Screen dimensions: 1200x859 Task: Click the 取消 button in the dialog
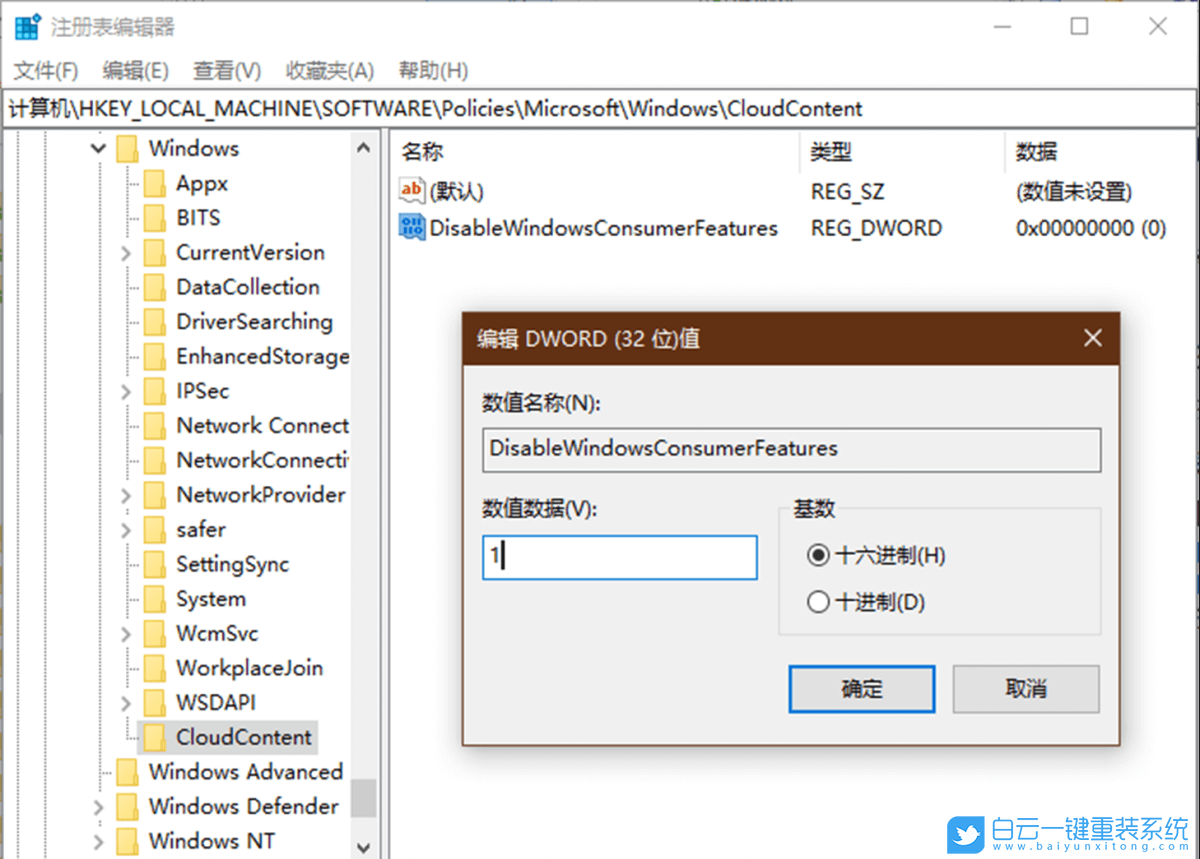click(1026, 689)
